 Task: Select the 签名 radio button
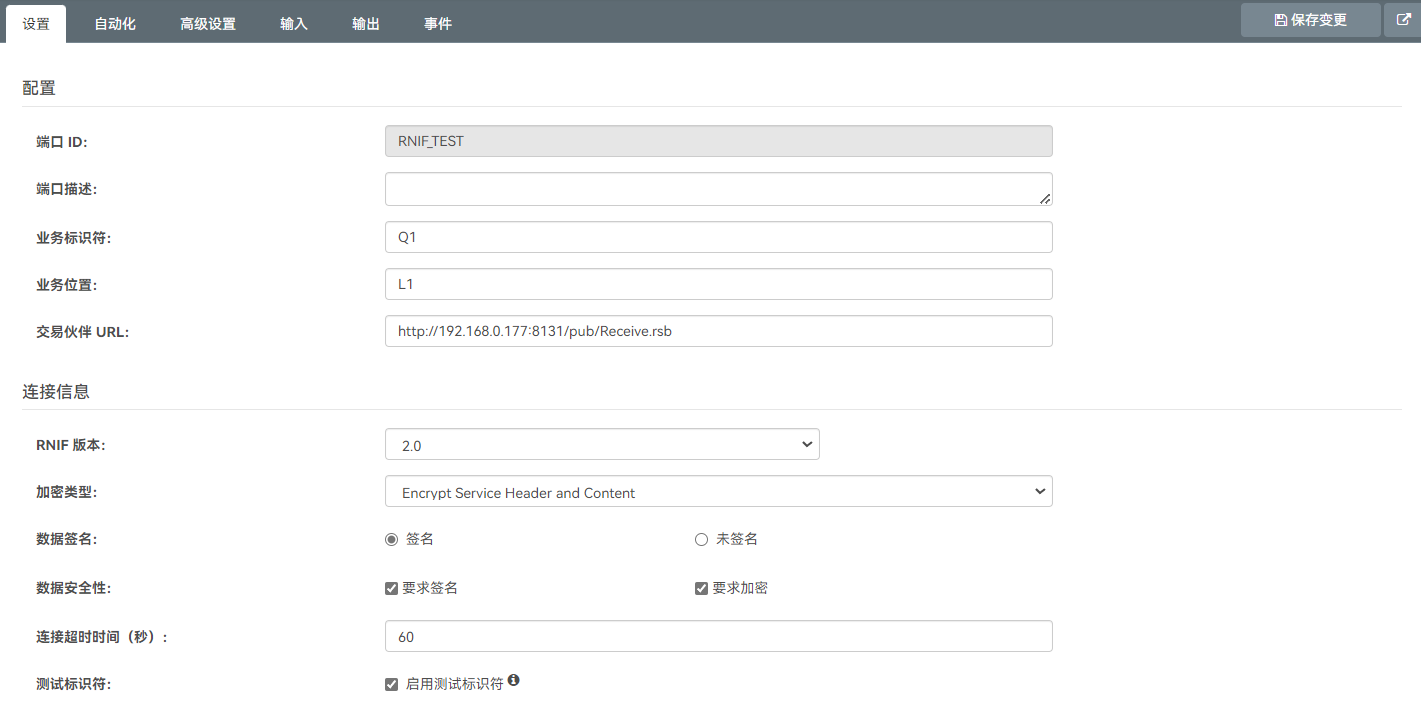point(392,539)
